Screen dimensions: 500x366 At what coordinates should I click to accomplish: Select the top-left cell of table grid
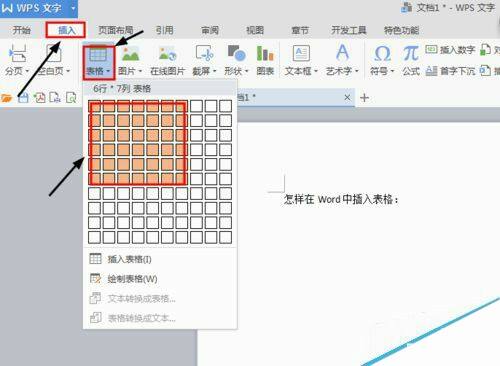[x=94, y=106]
